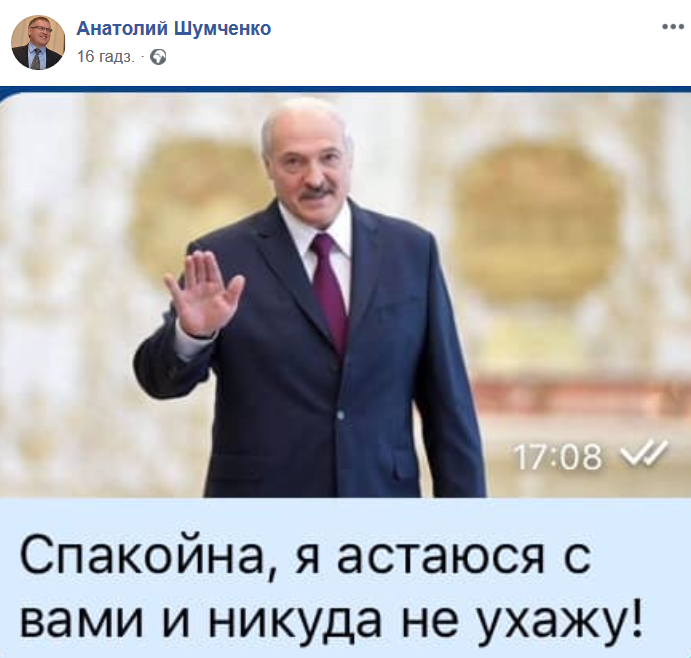
Task: Open the Анатолий Шумченко profile name link
Action: (x=174, y=28)
